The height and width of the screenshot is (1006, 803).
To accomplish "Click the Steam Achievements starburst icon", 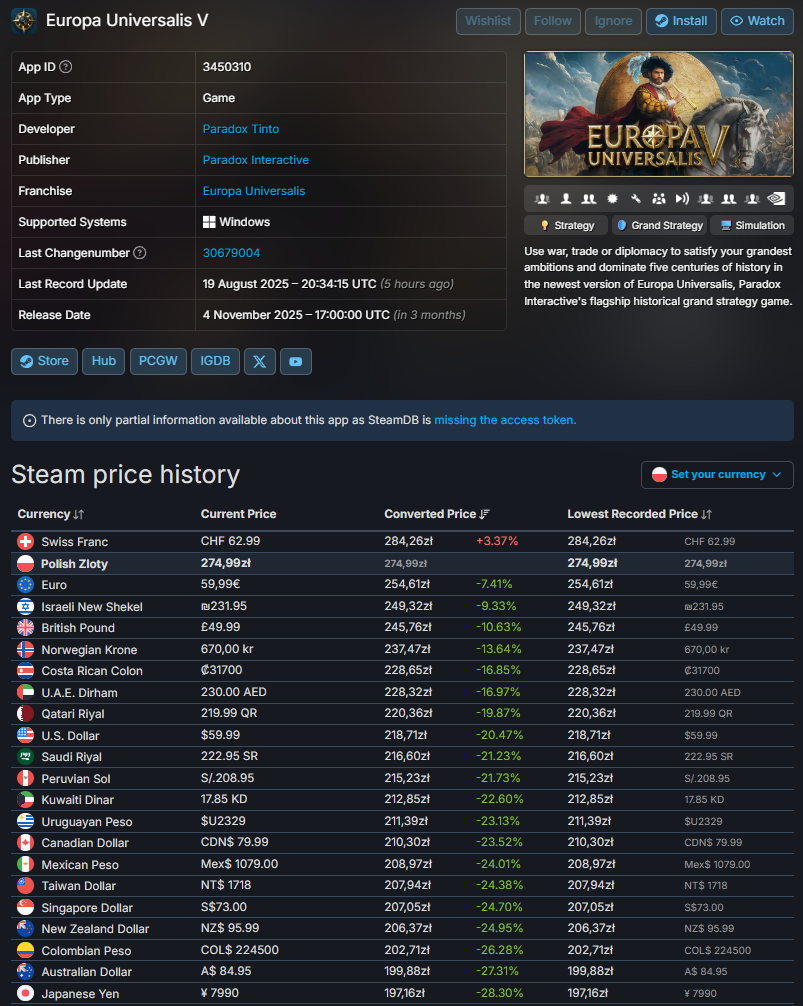I will tap(613, 199).
